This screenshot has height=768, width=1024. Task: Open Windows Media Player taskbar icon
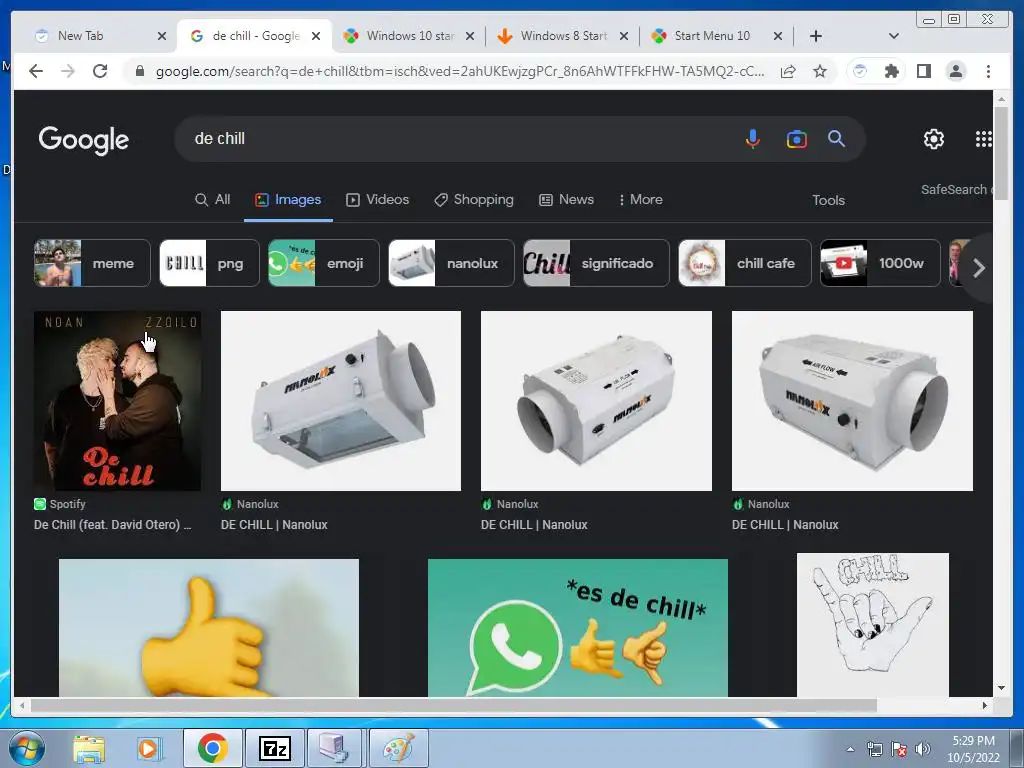[x=148, y=749]
